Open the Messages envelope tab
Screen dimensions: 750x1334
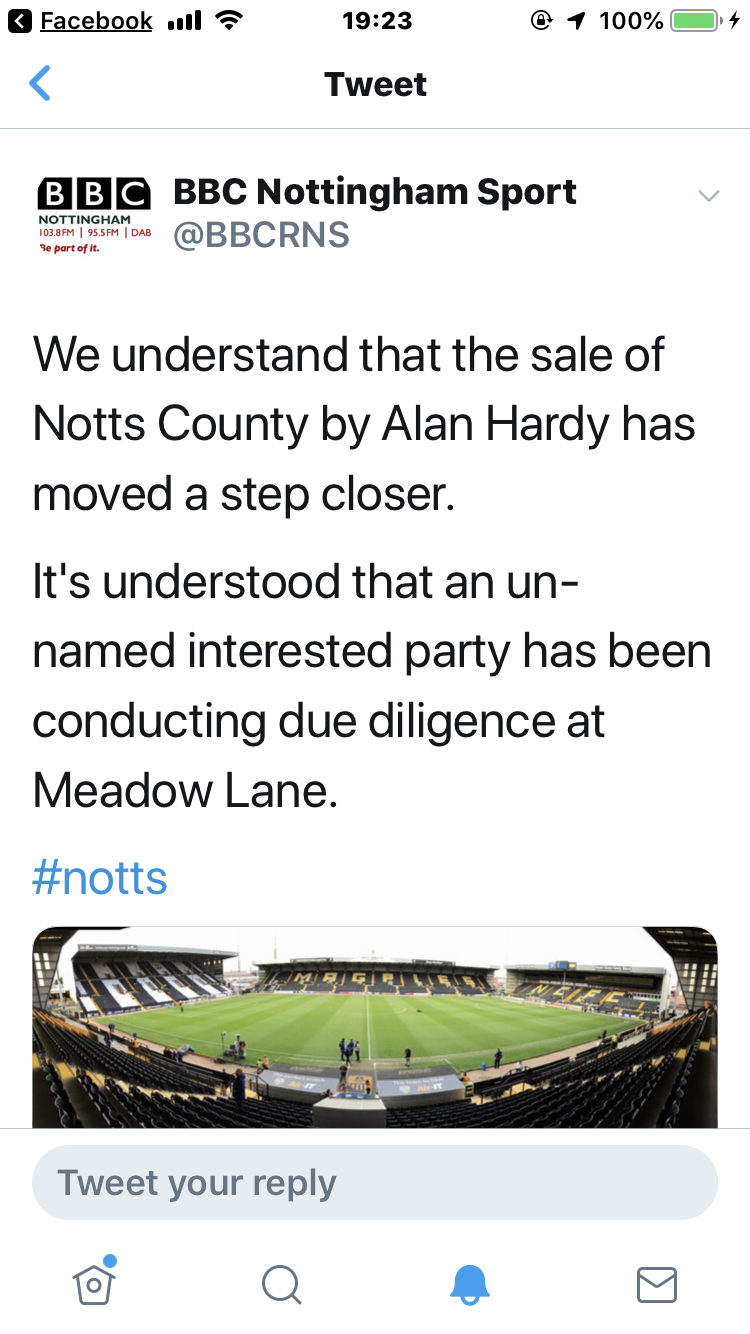pos(657,1284)
